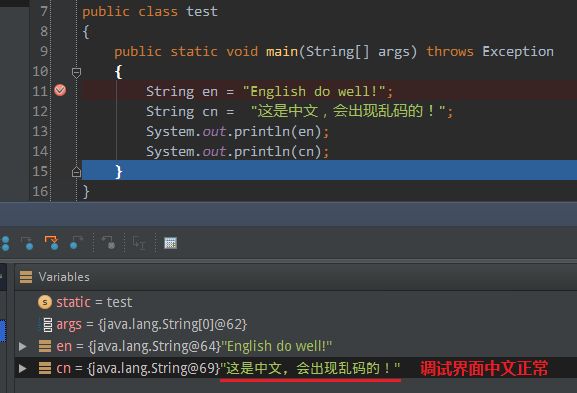The height and width of the screenshot is (393, 577).
Task: Expand the cn variable node
Action: 23,368
